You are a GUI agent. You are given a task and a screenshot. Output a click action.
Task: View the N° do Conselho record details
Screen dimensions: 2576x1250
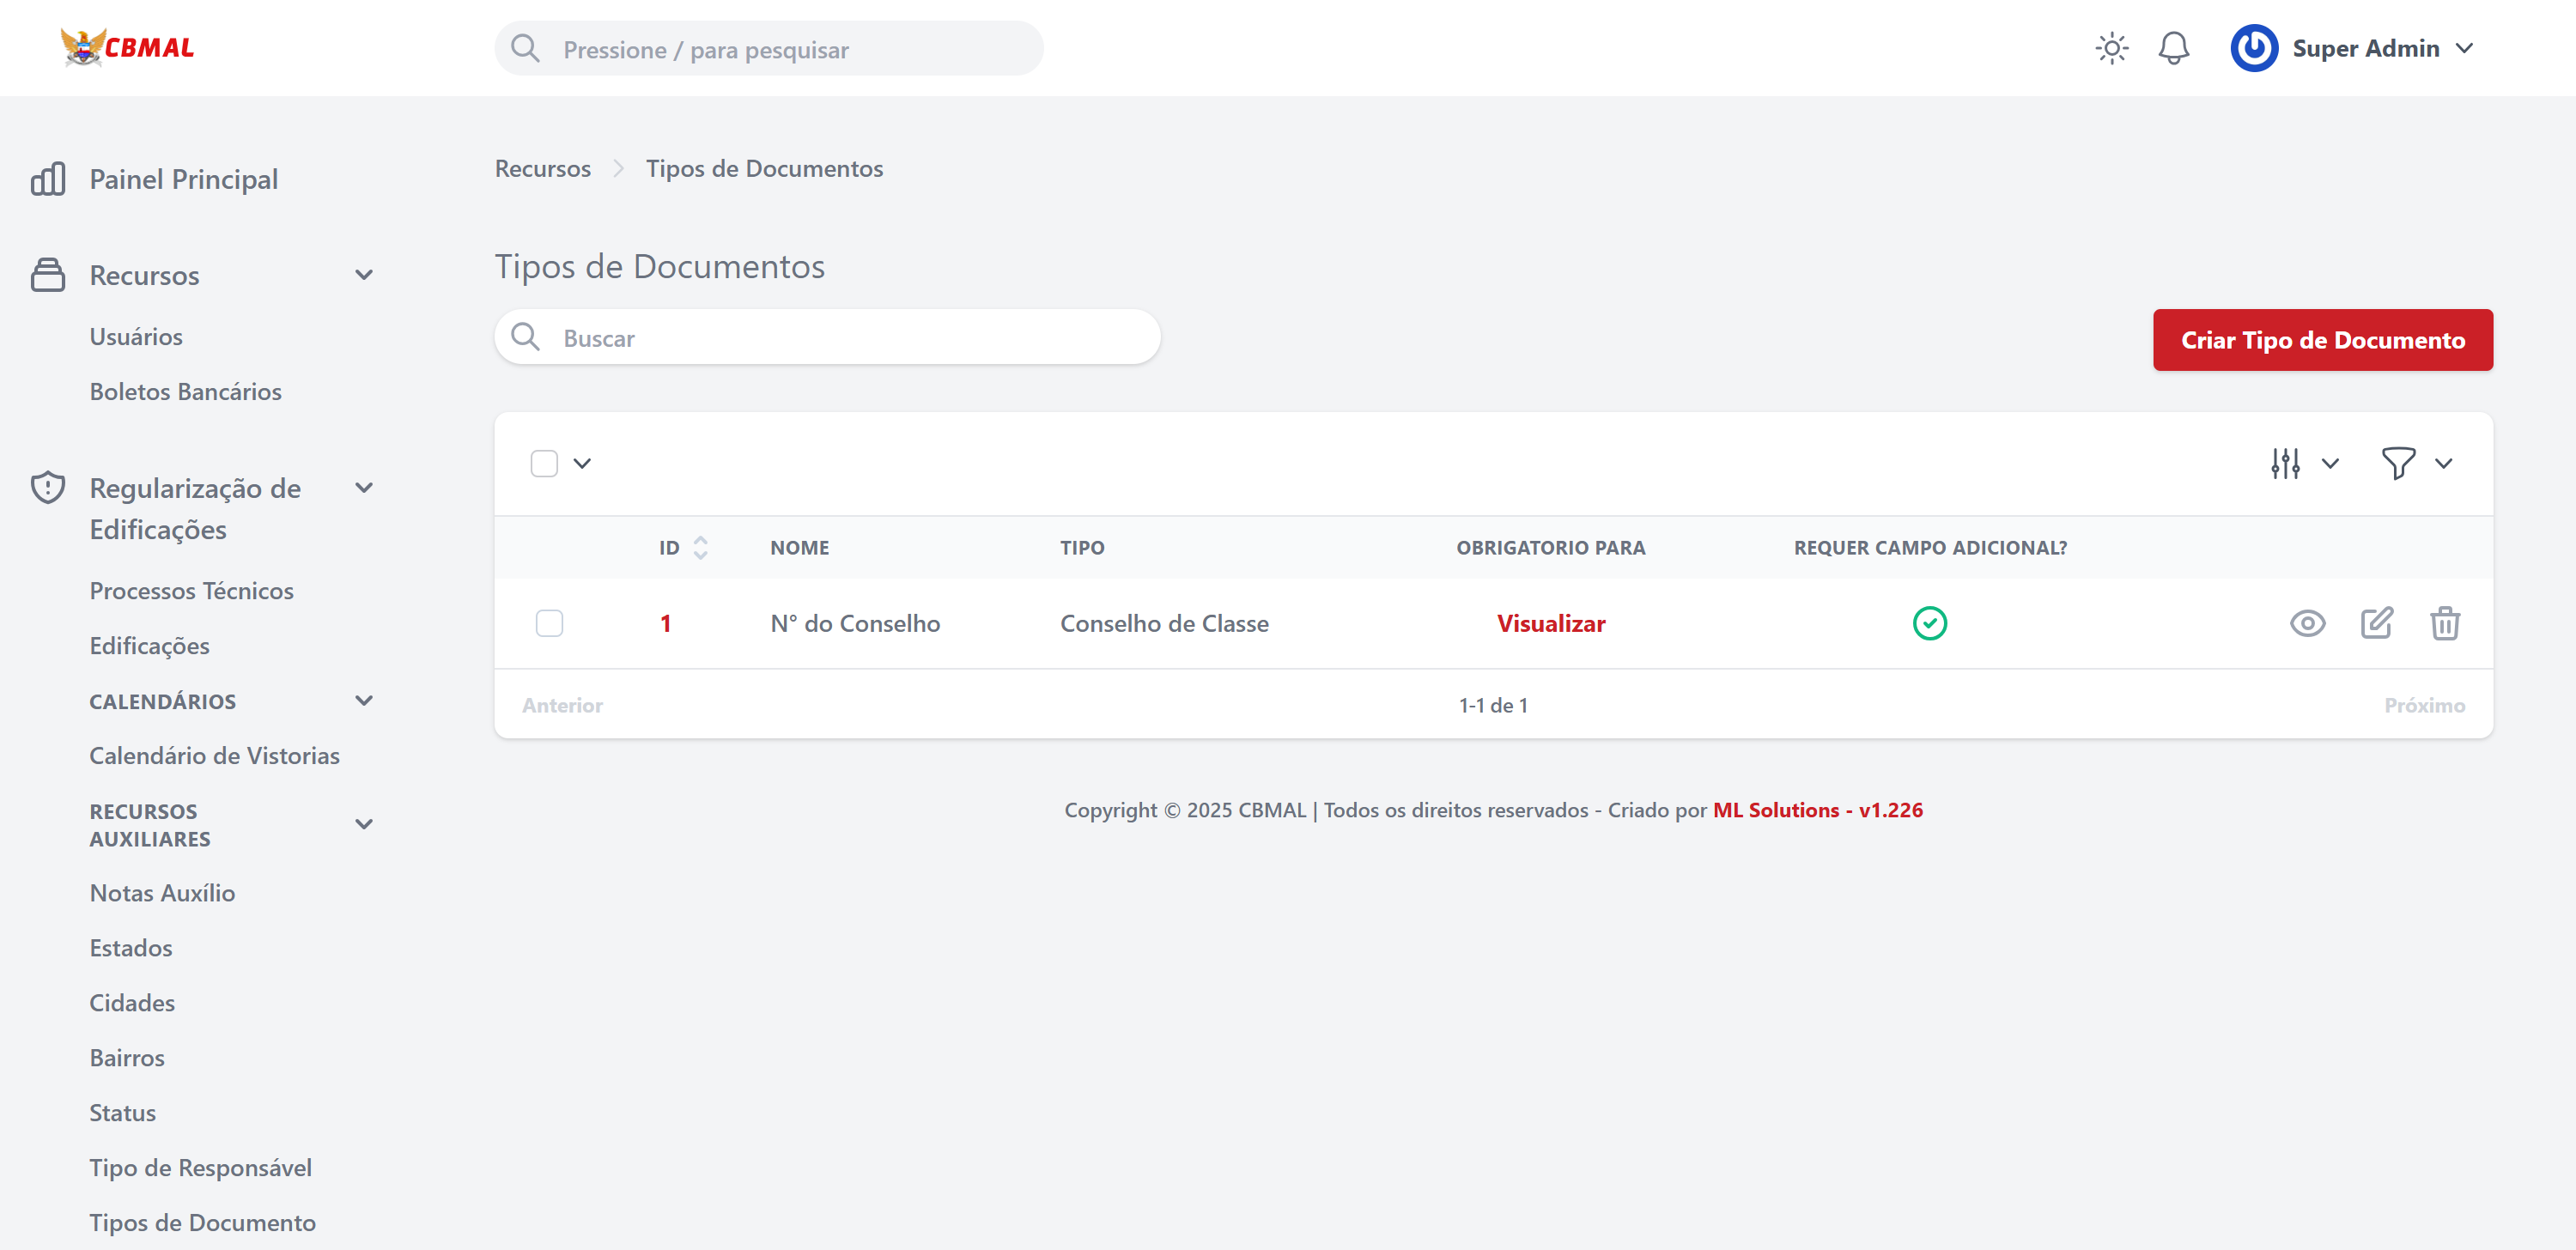[2308, 623]
